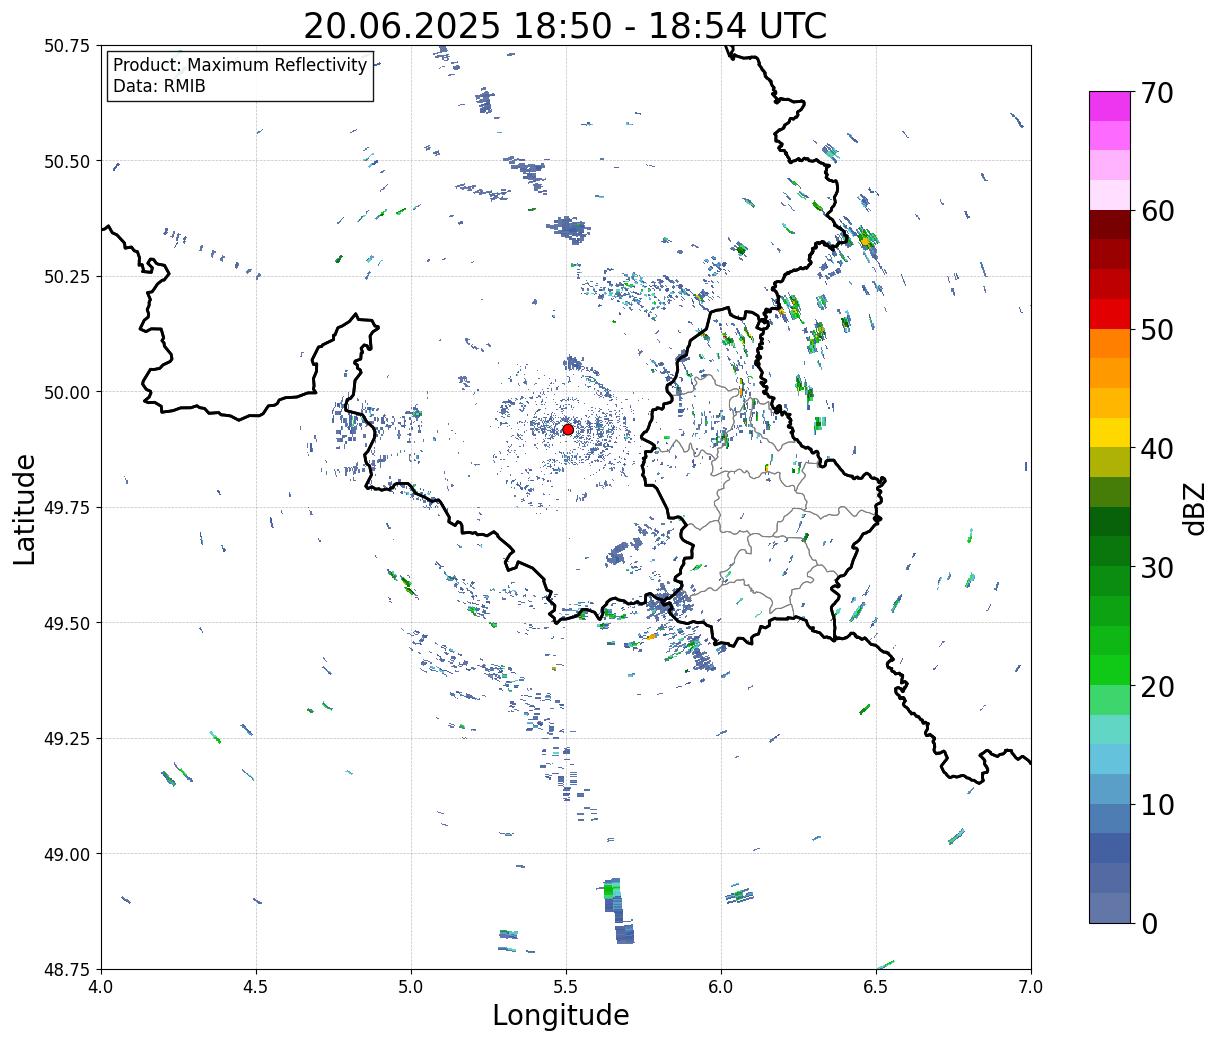Click the colorbar tick label 30
1219x1040 pixels.
tap(1156, 567)
